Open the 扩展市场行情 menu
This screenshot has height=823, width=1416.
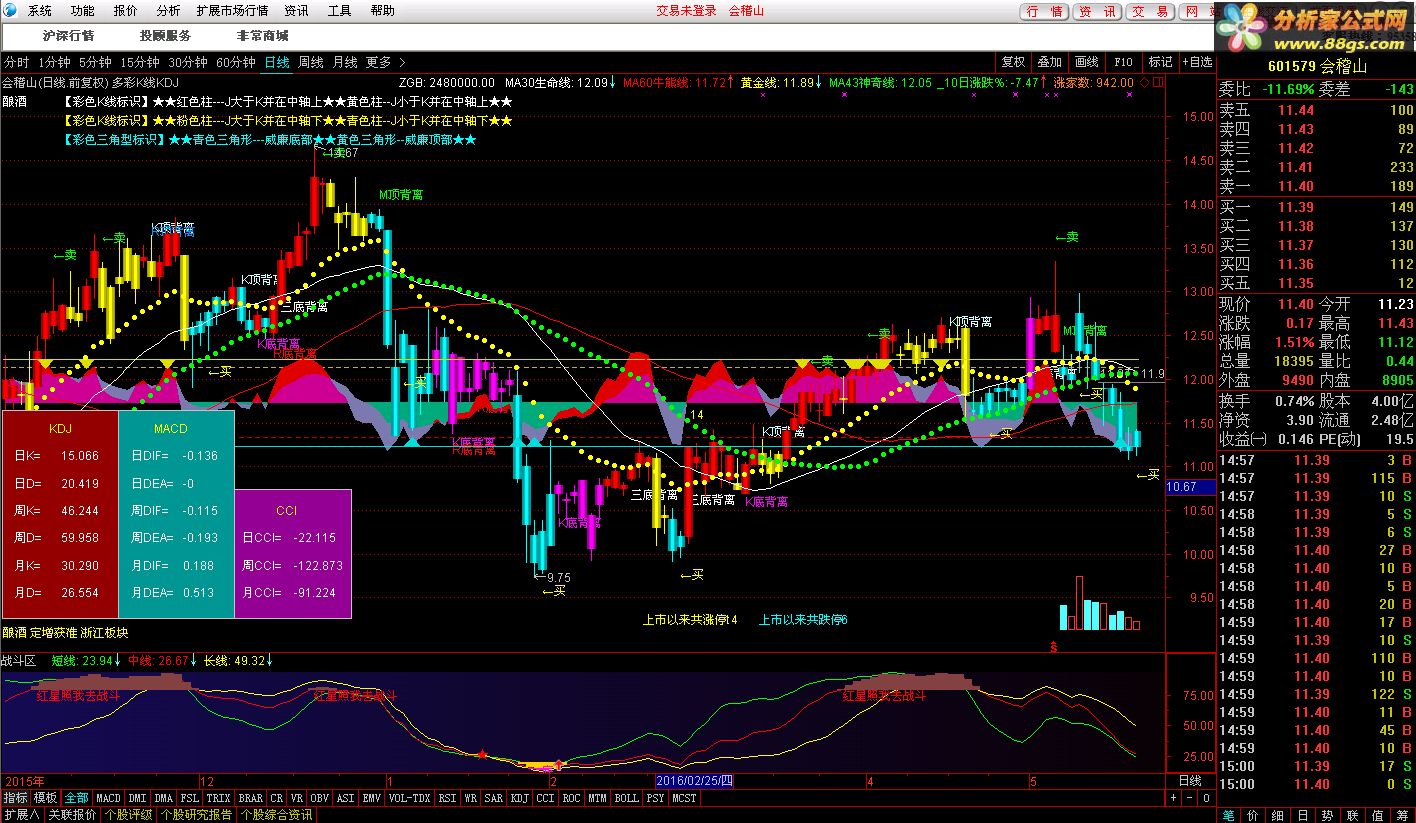[232, 11]
